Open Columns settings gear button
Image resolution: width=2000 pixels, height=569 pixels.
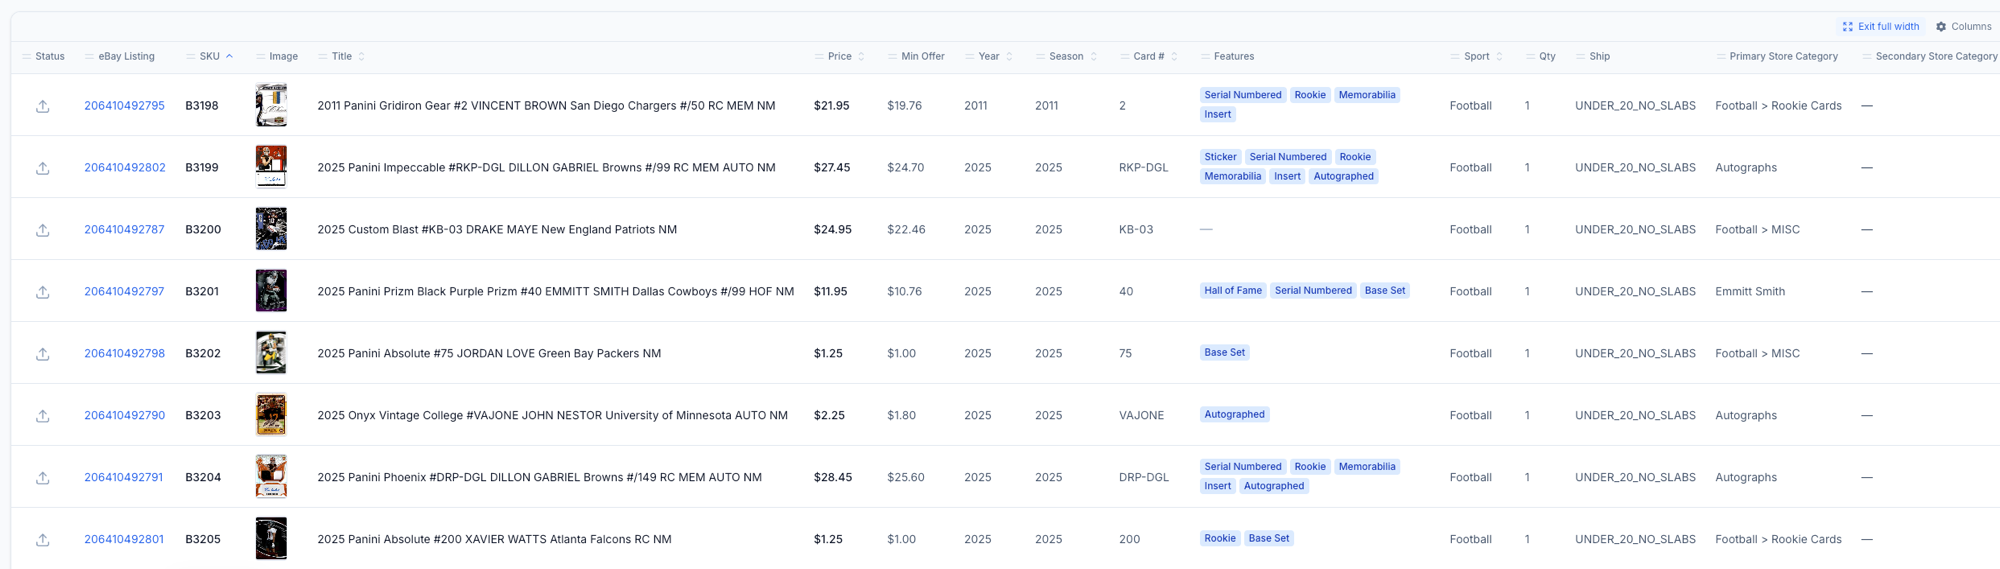pyautogui.click(x=1963, y=27)
